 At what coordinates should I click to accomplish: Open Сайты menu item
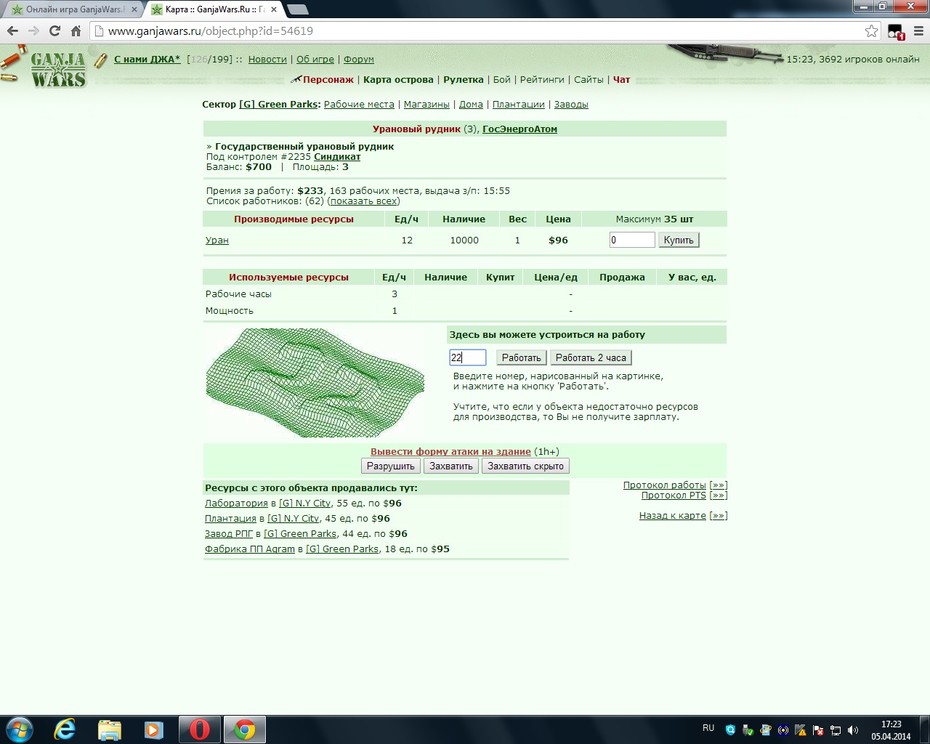coord(588,80)
